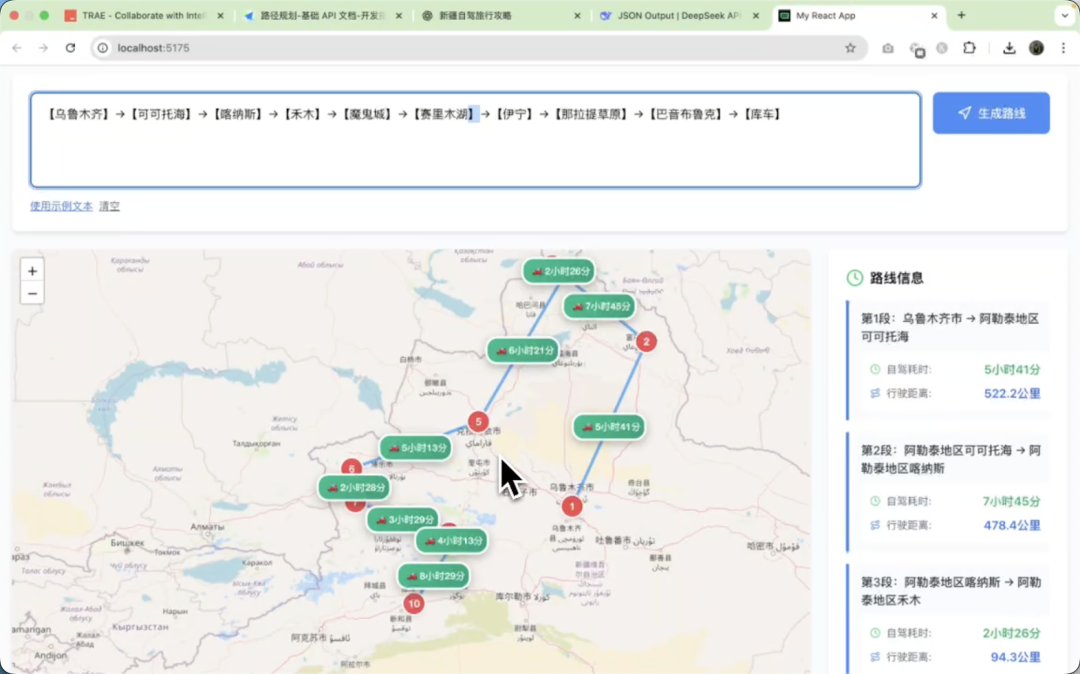Reload the localhost page
Viewport: 1080px width, 674px height.
[70, 48]
